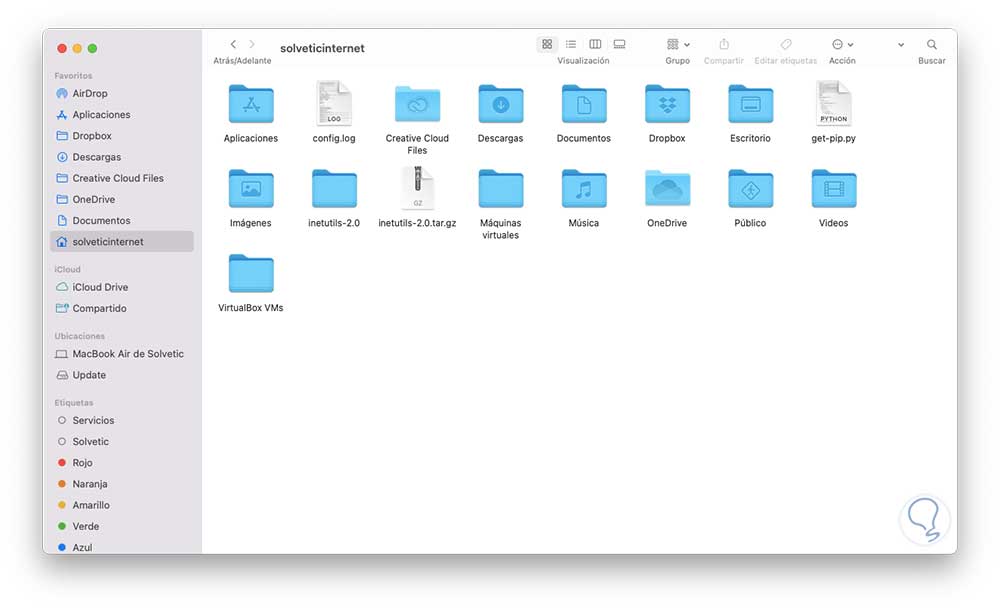
Task: Go forward with the right chevron
Action: click(x=252, y=44)
